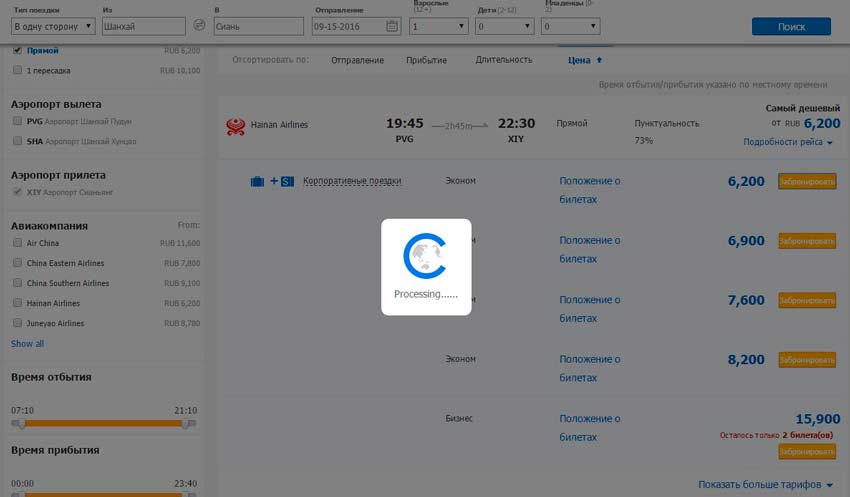Check the China Eastern Airlines checkbox
The image size is (850, 497).
tap(18, 263)
